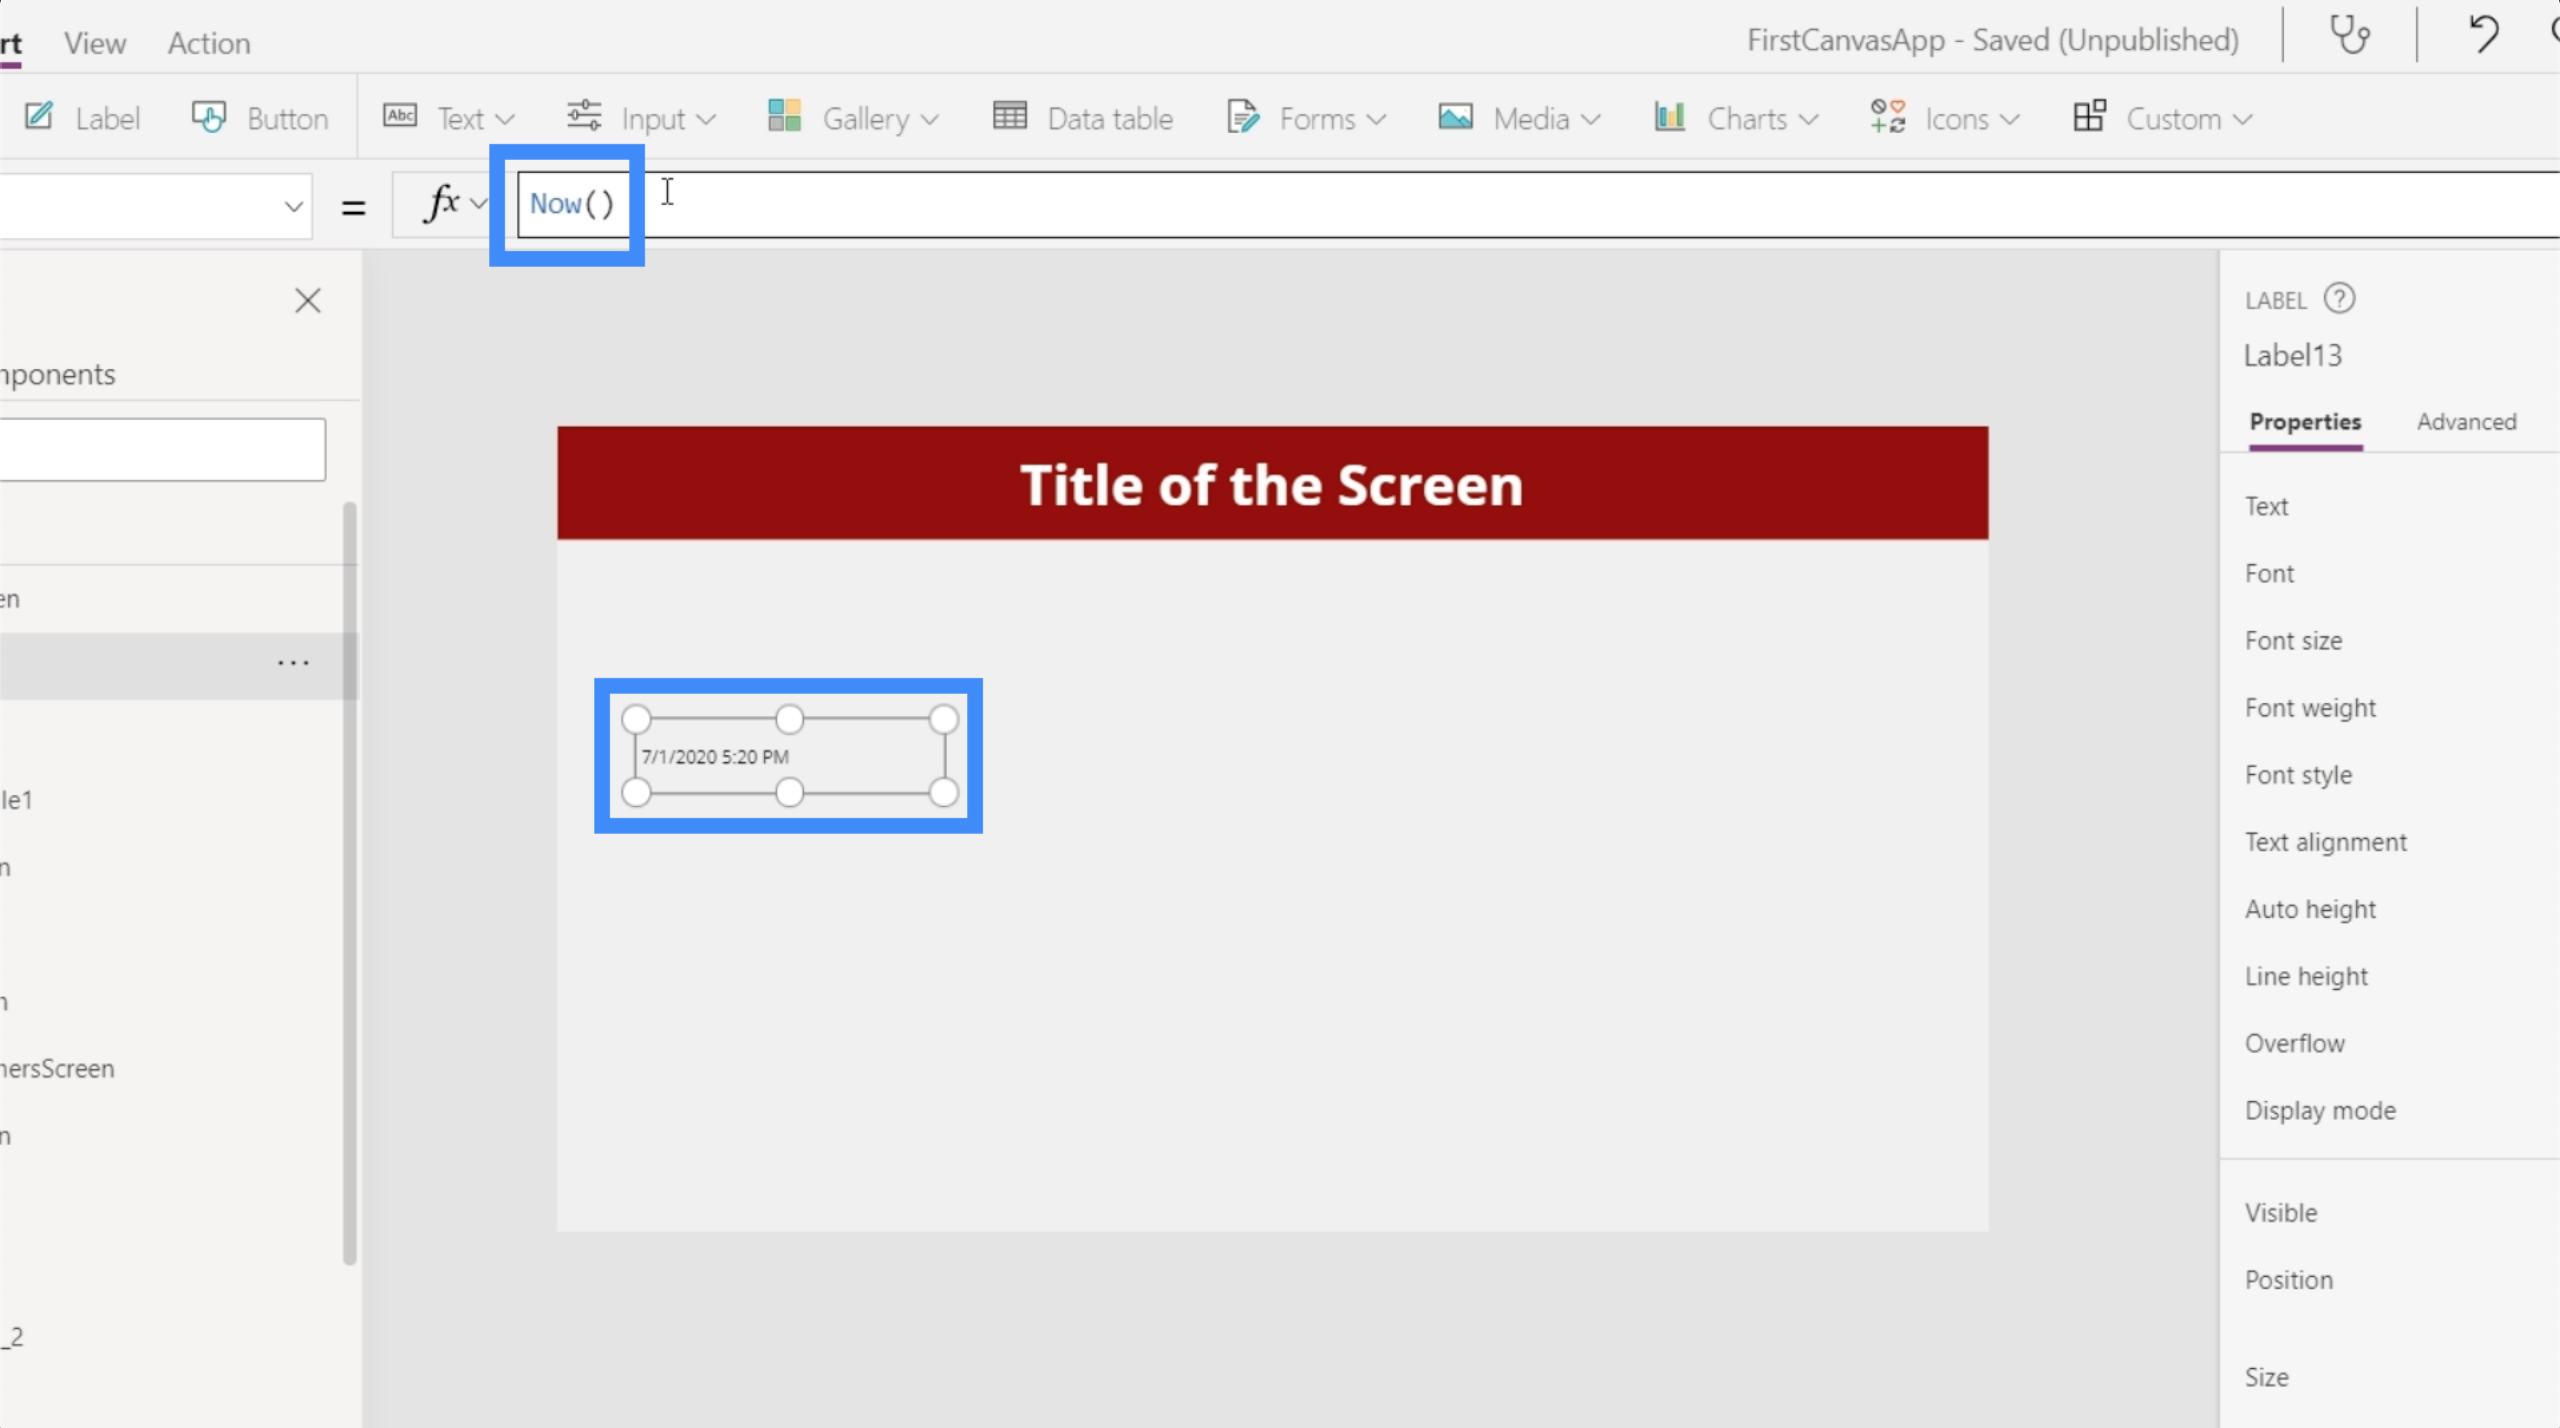
Task: Open the View menu
Action: point(97,40)
